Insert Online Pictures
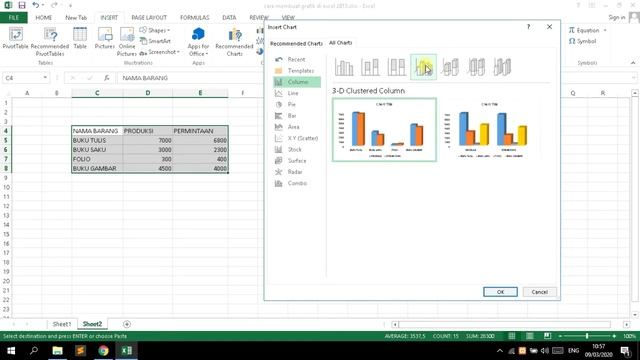The width and height of the screenshot is (640, 360). pos(127,42)
